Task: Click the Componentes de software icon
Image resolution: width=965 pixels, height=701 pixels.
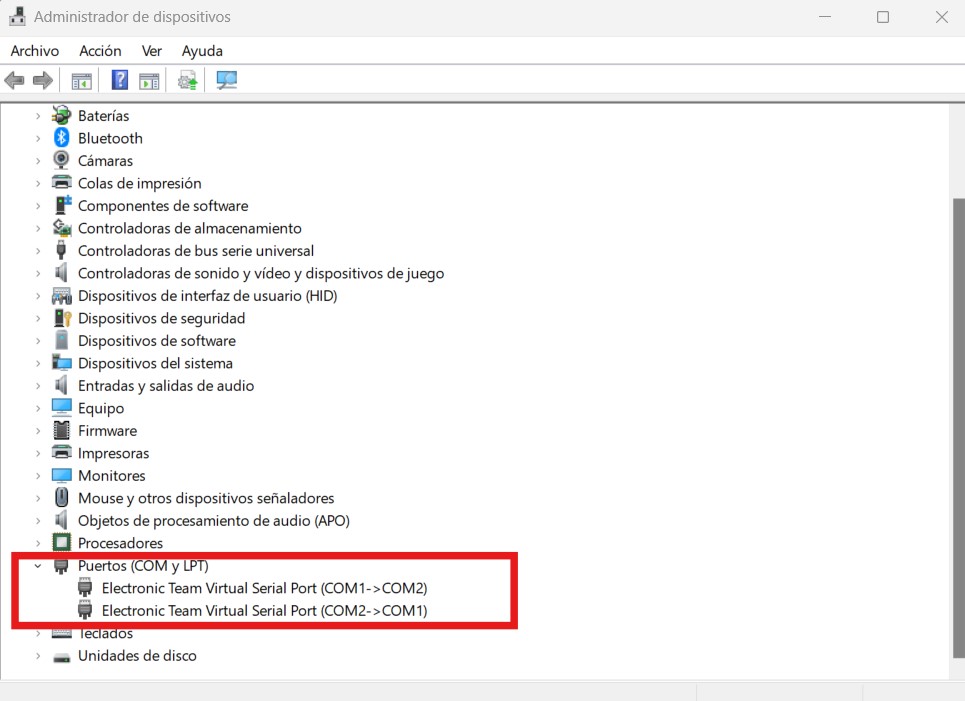Action: point(62,205)
